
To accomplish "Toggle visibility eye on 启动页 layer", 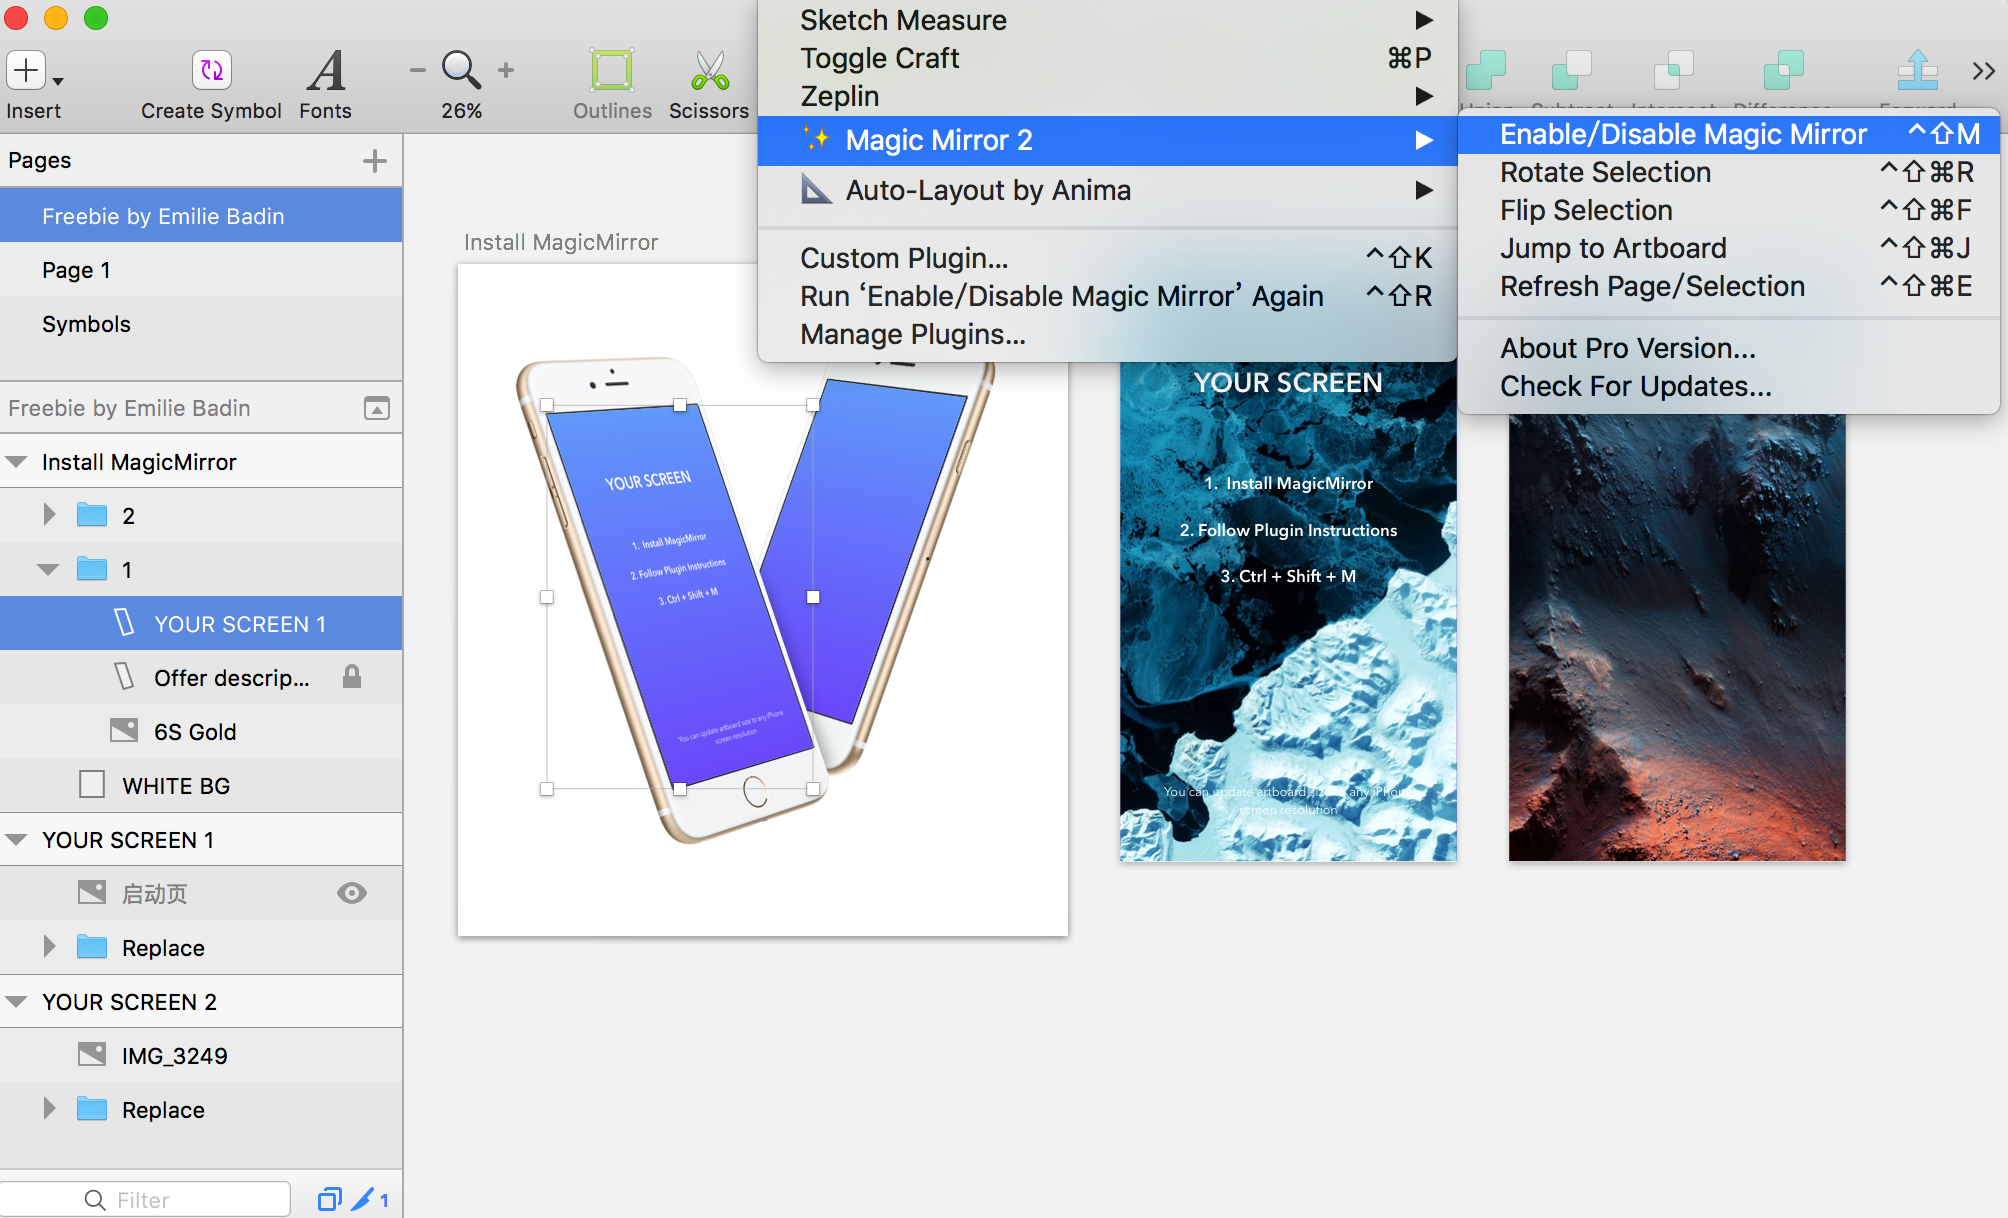I will (352, 893).
